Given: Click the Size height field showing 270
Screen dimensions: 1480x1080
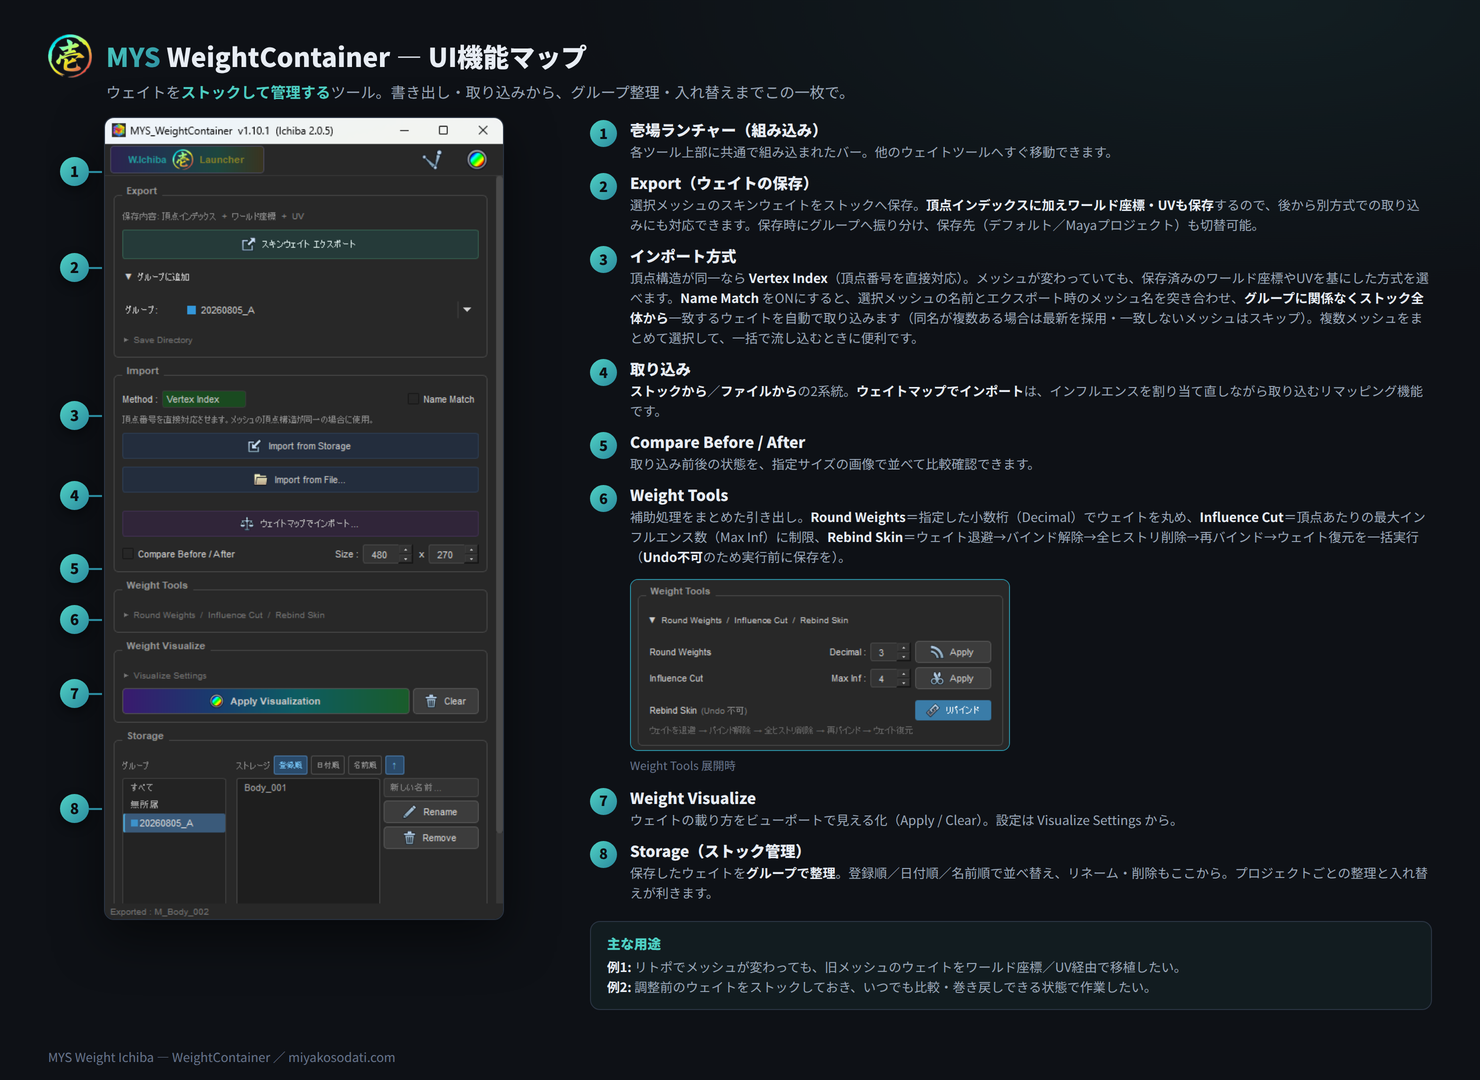Looking at the screenshot, I should click(x=446, y=554).
